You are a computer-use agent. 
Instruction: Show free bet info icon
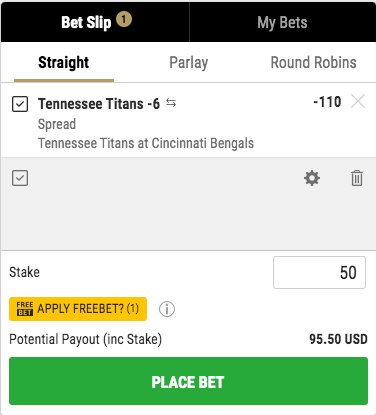point(167,309)
